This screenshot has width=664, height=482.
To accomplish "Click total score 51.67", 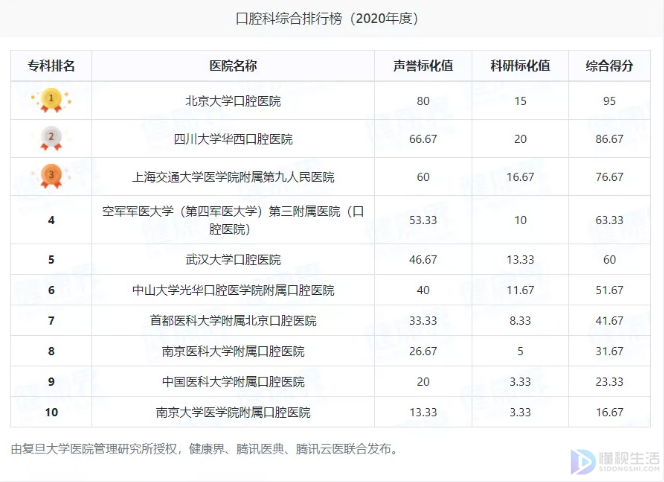I will click(x=609, y=290).
